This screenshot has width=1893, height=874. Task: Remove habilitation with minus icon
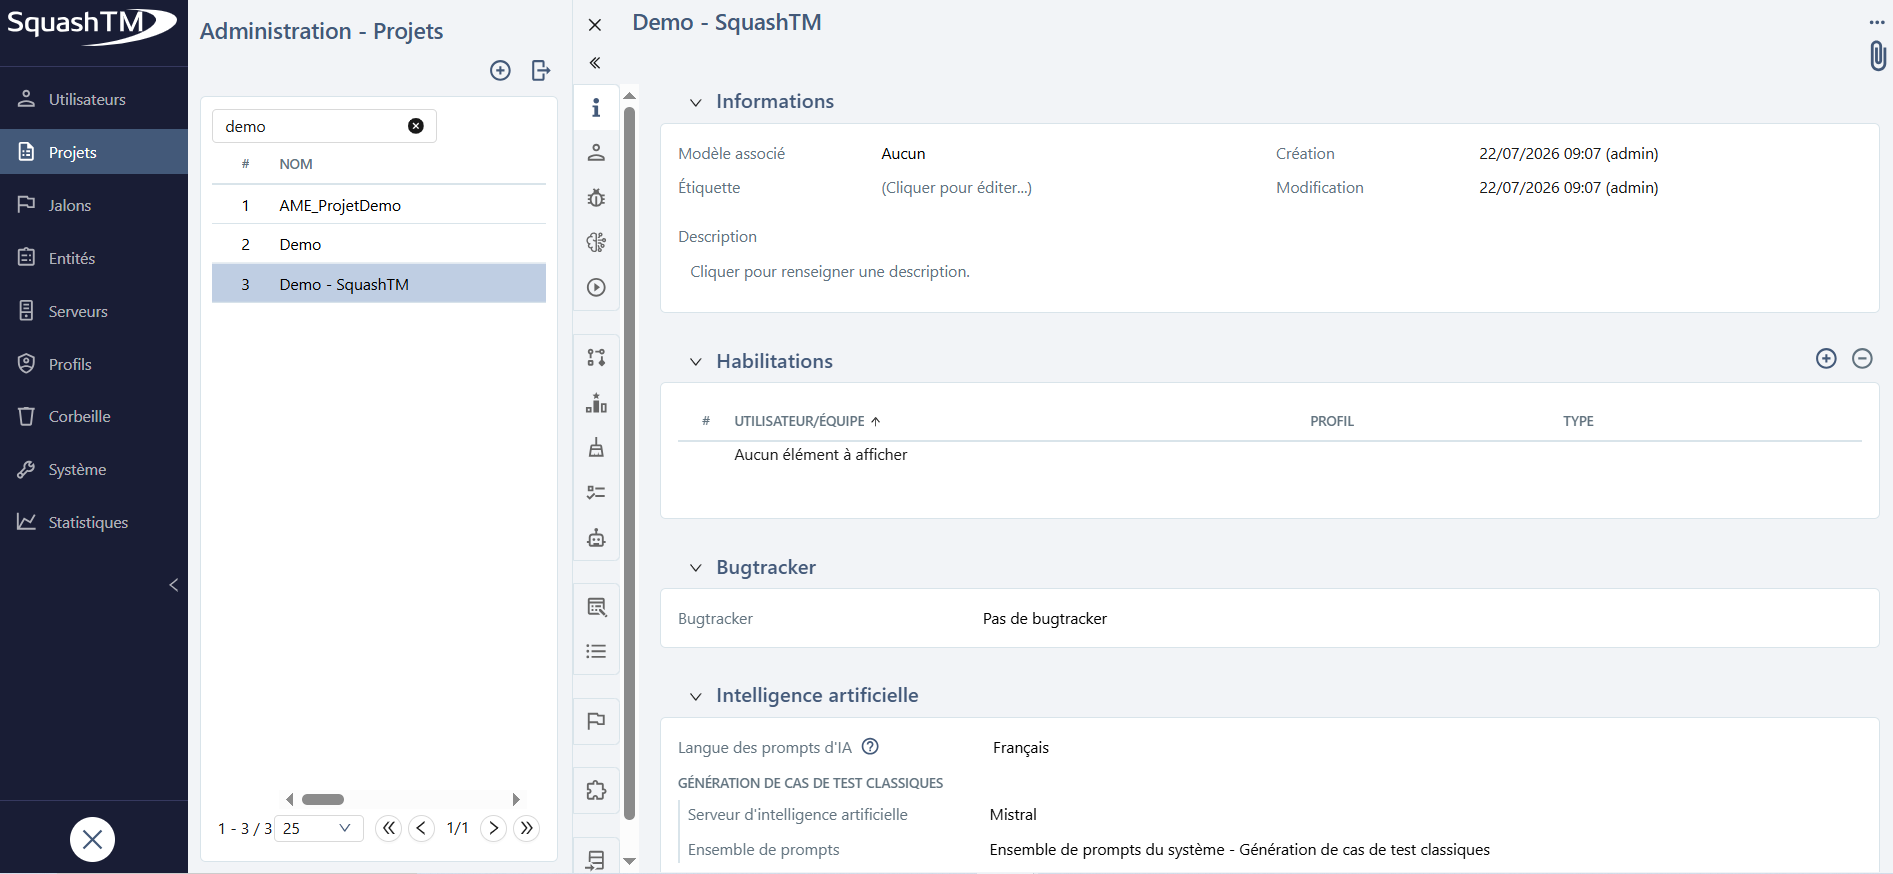(x=1862, y=358)
